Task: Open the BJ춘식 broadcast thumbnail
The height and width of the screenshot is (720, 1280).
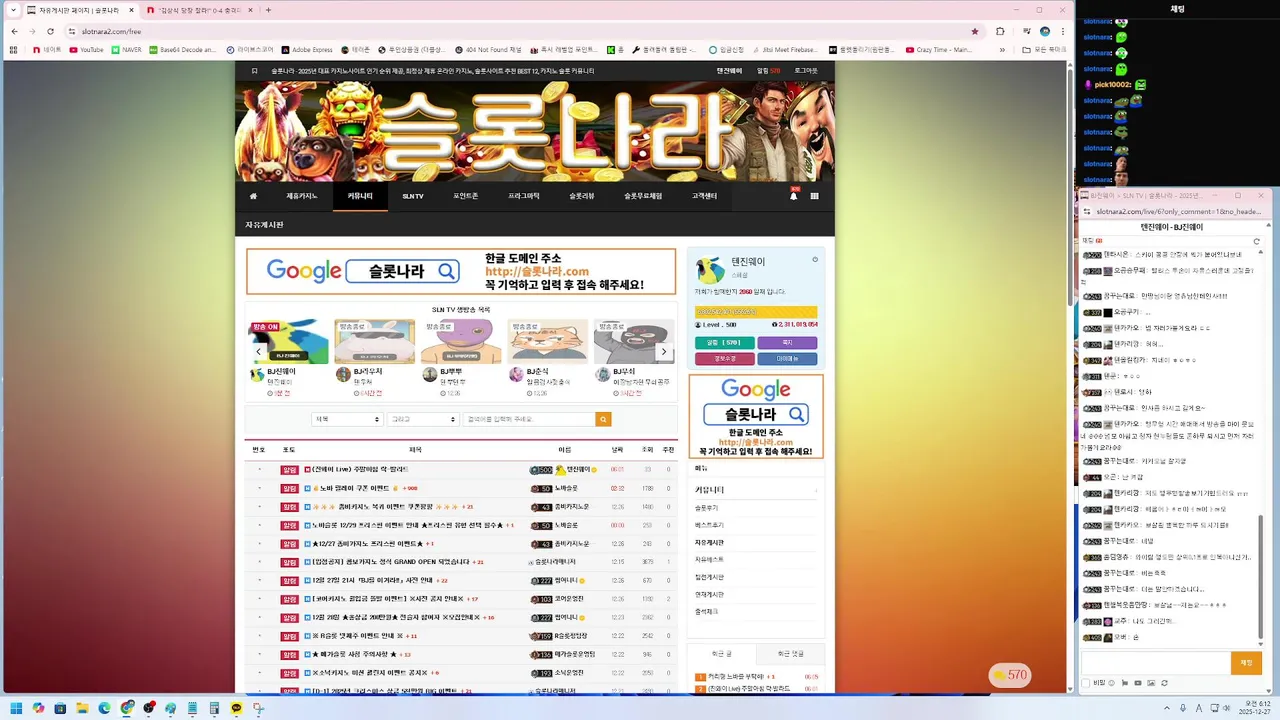Action: point(547,341)
